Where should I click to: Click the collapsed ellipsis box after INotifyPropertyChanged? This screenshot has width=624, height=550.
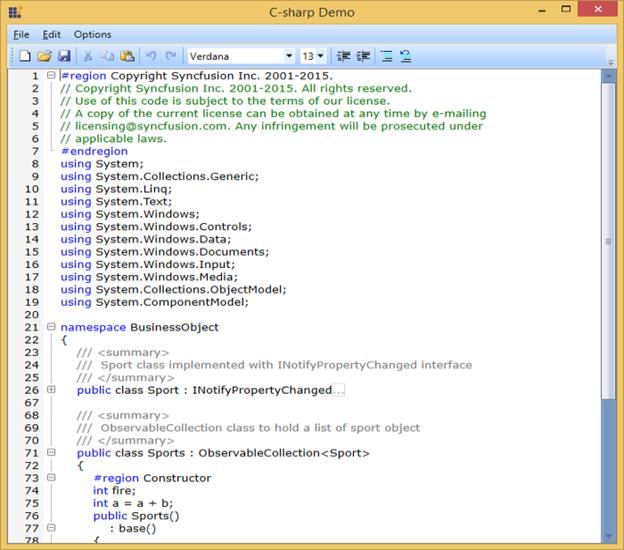pos(339,390)
